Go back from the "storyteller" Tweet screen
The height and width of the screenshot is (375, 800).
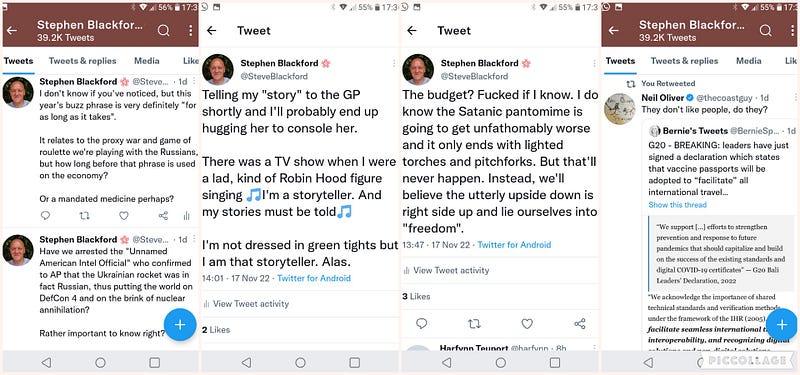(x=211, y=31)
